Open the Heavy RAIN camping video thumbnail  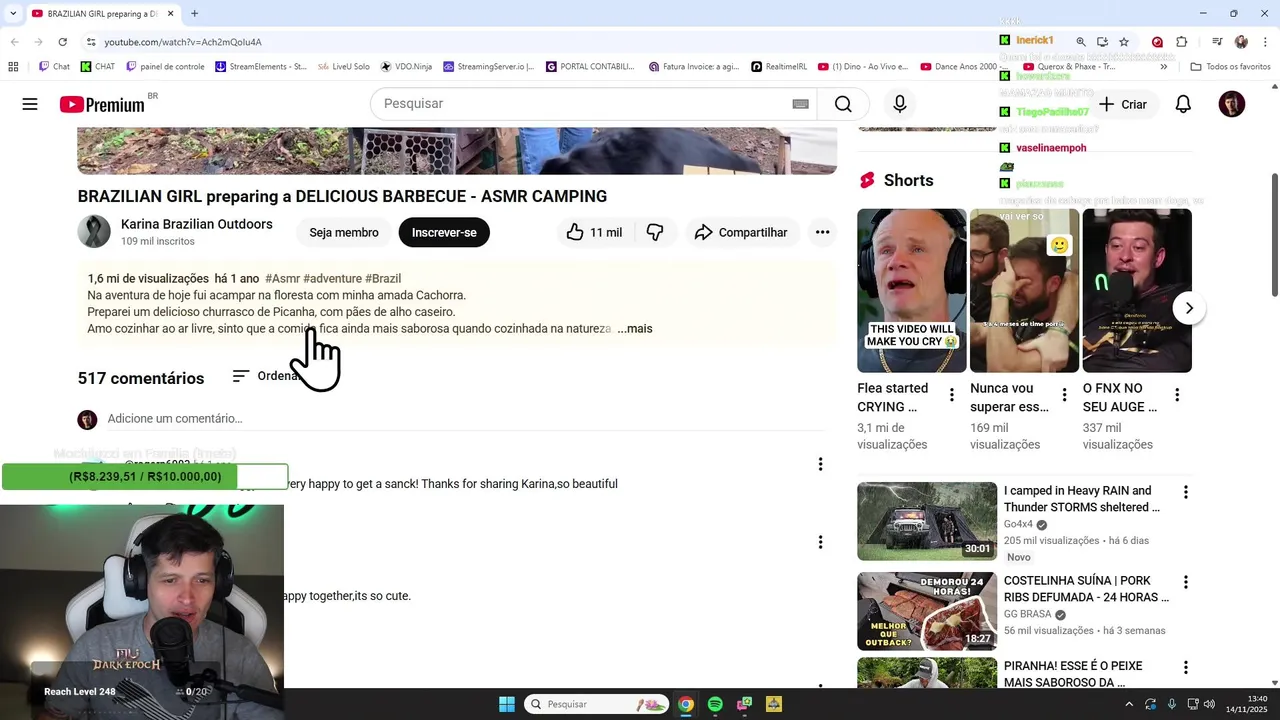coord(927,521)
